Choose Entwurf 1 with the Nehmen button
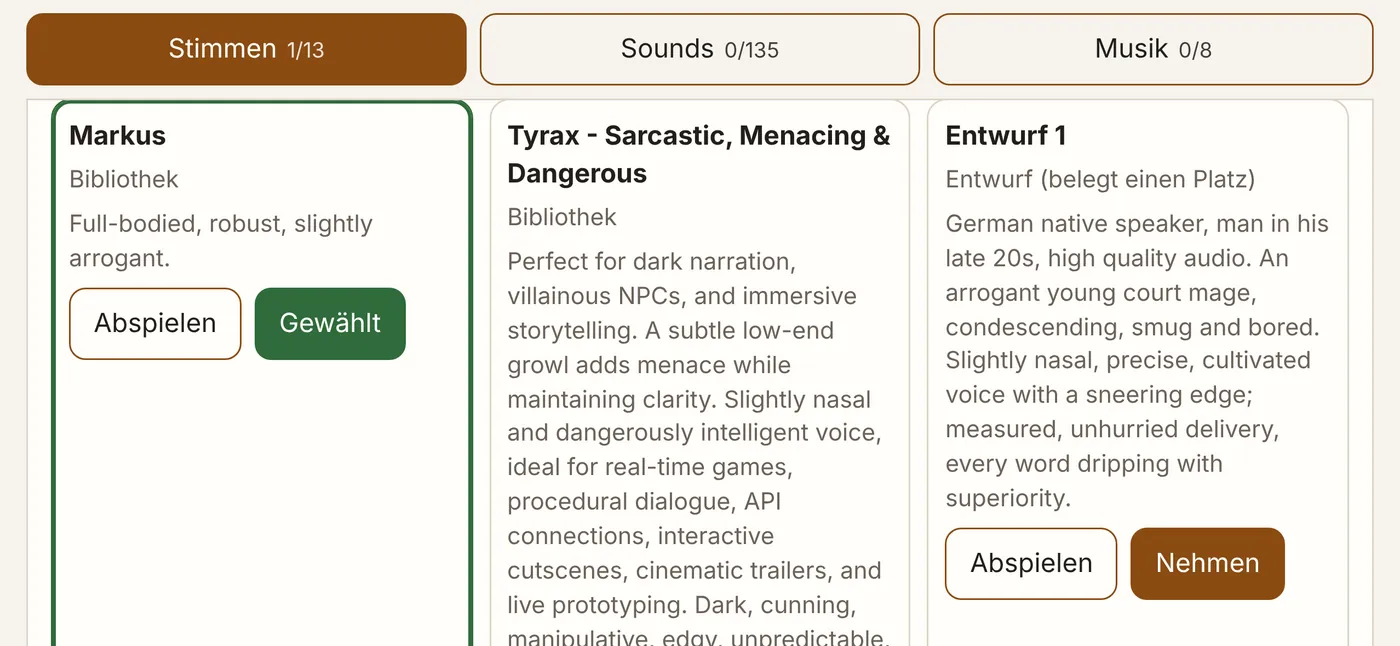Viewport: 1400px width, 646px height. 1207,564
